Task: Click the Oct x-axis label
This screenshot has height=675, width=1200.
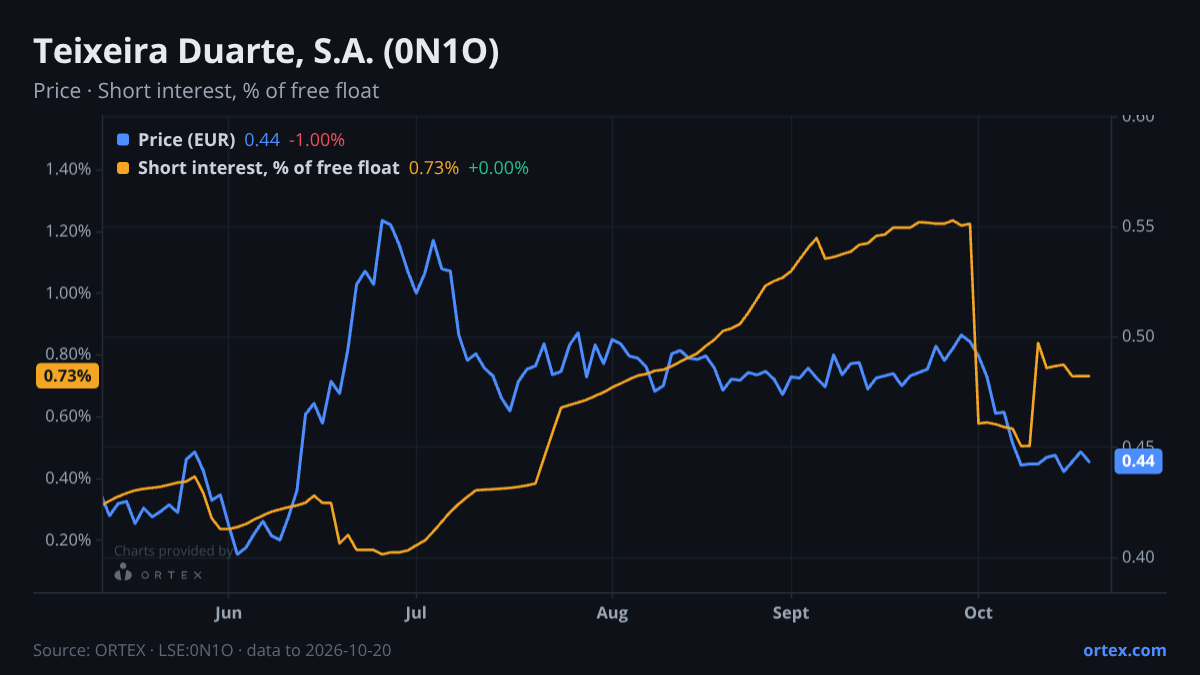Action: (978, 612)
